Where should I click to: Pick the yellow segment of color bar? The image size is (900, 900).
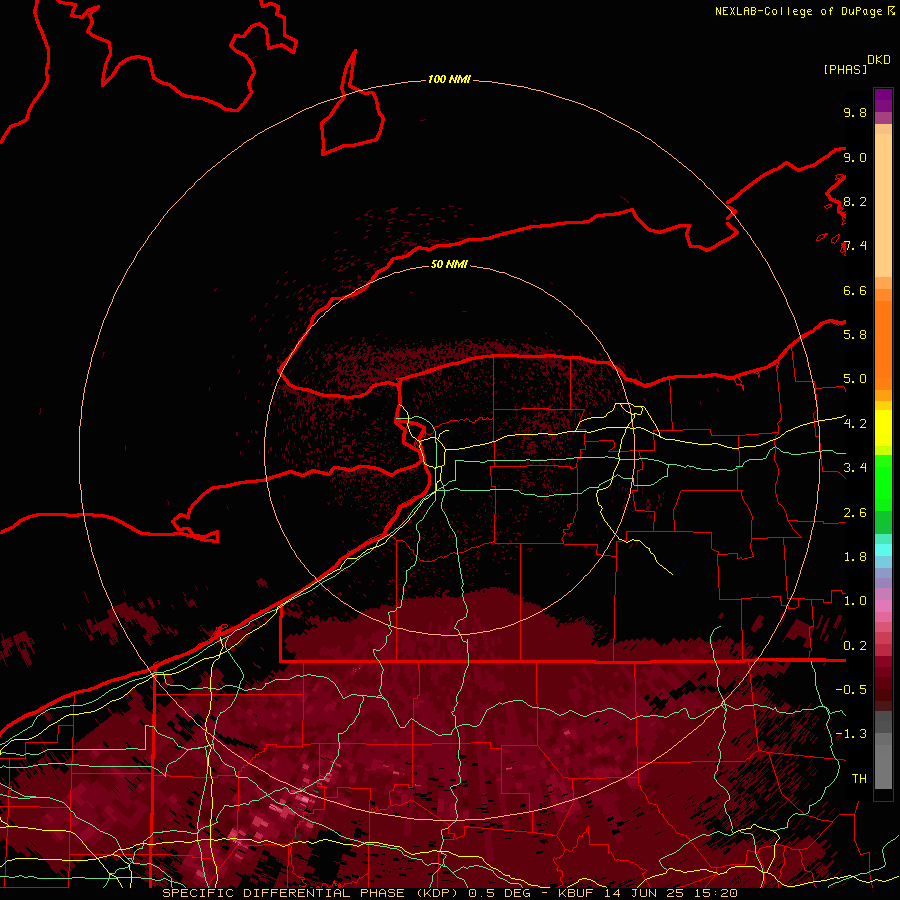click(883, 428)
